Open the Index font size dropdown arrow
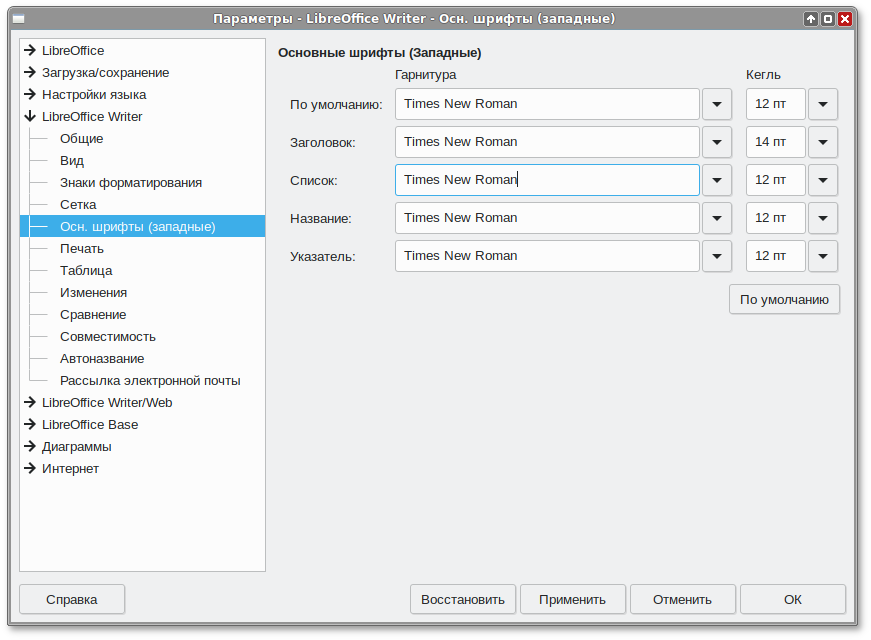 (822, 256)
